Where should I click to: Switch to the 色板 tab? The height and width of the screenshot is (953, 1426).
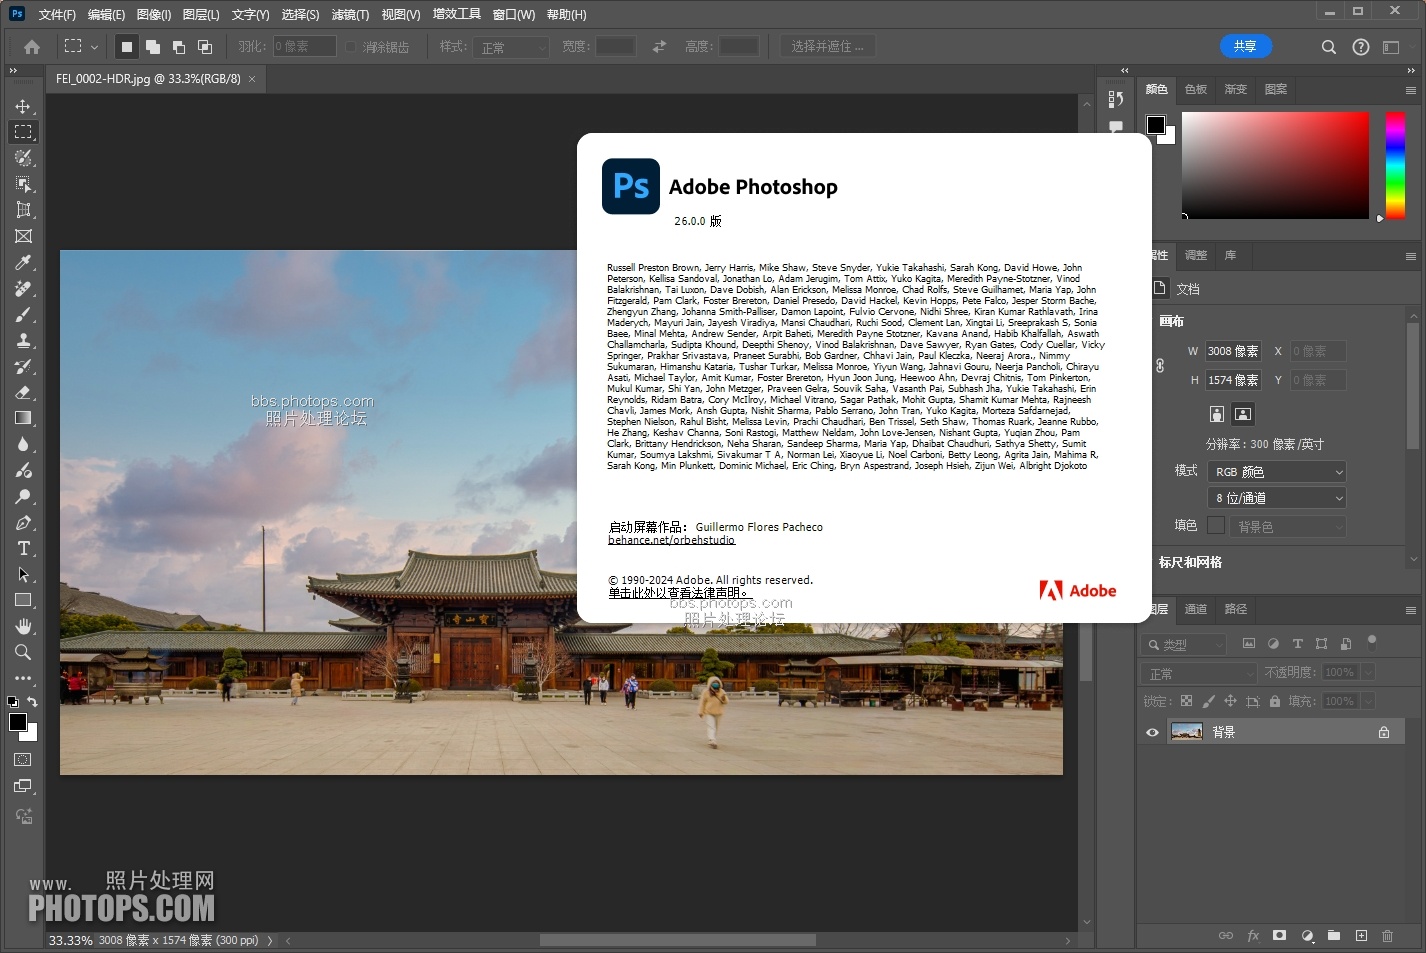[x=1196, y=89]
